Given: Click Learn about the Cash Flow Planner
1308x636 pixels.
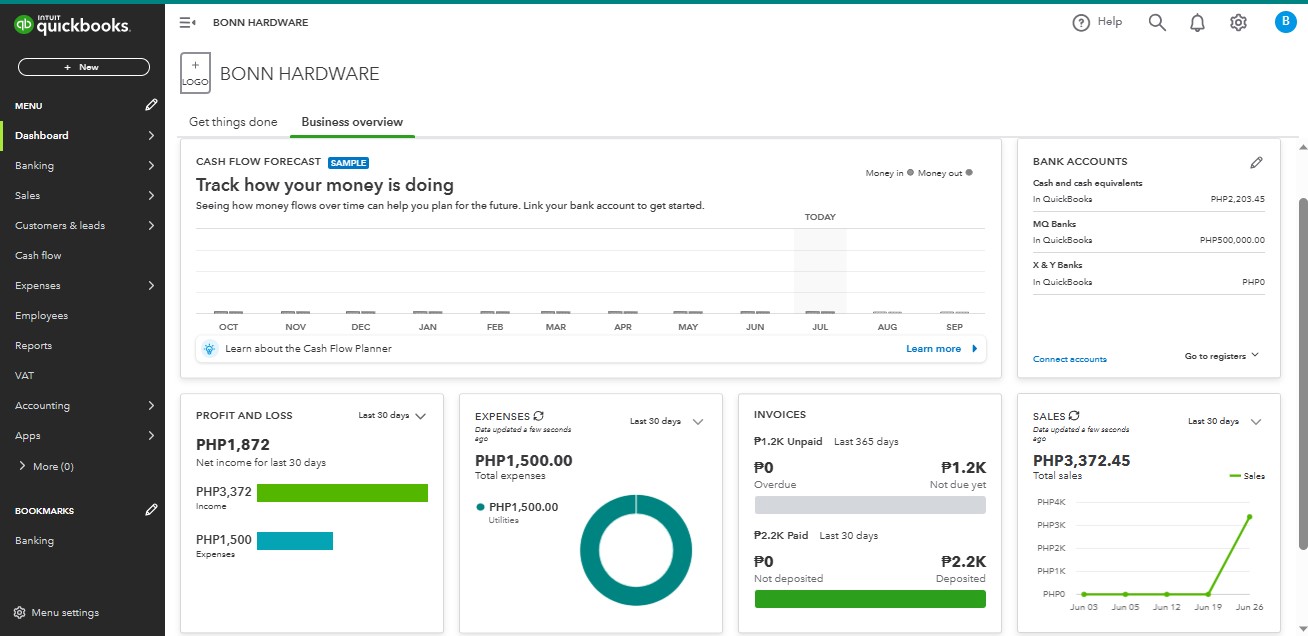Looking at the screenshot, I should tap(308, 349).
